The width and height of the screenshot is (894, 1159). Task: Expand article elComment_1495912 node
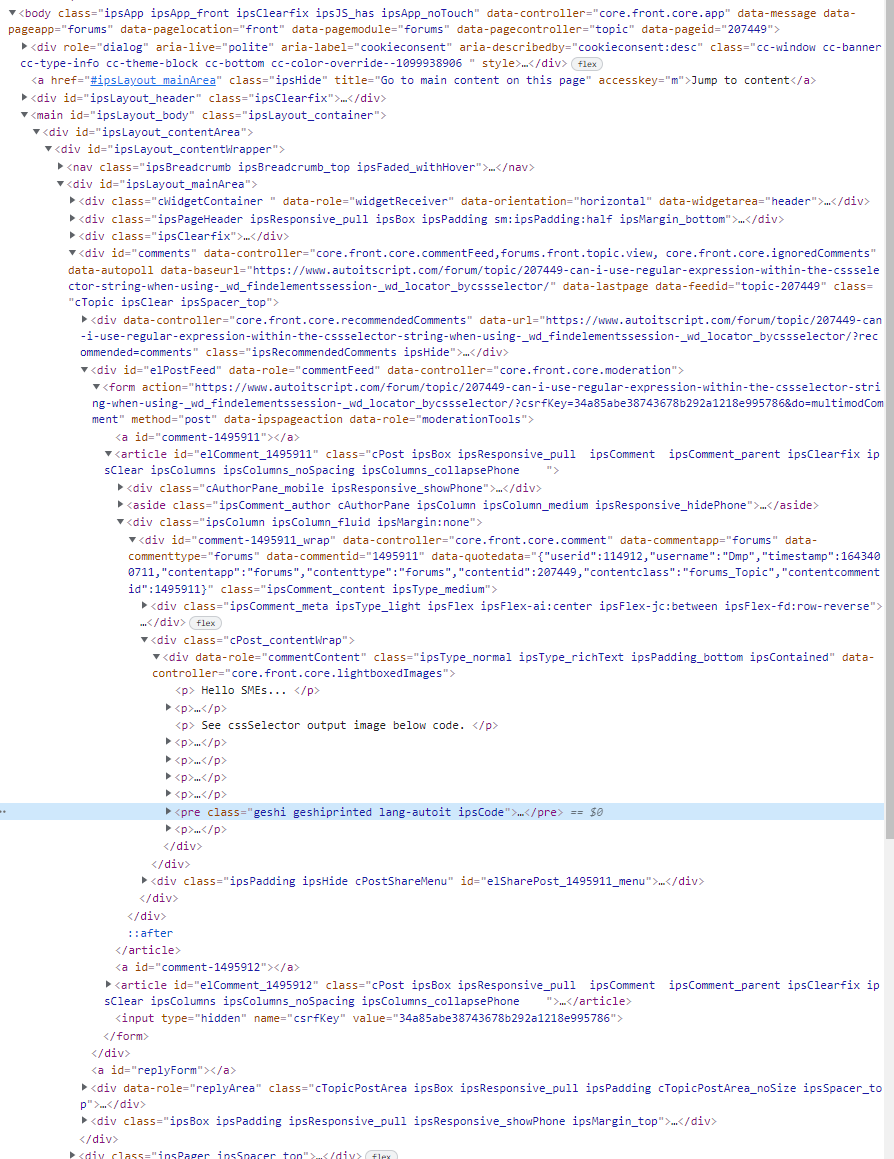click(109, 985)
